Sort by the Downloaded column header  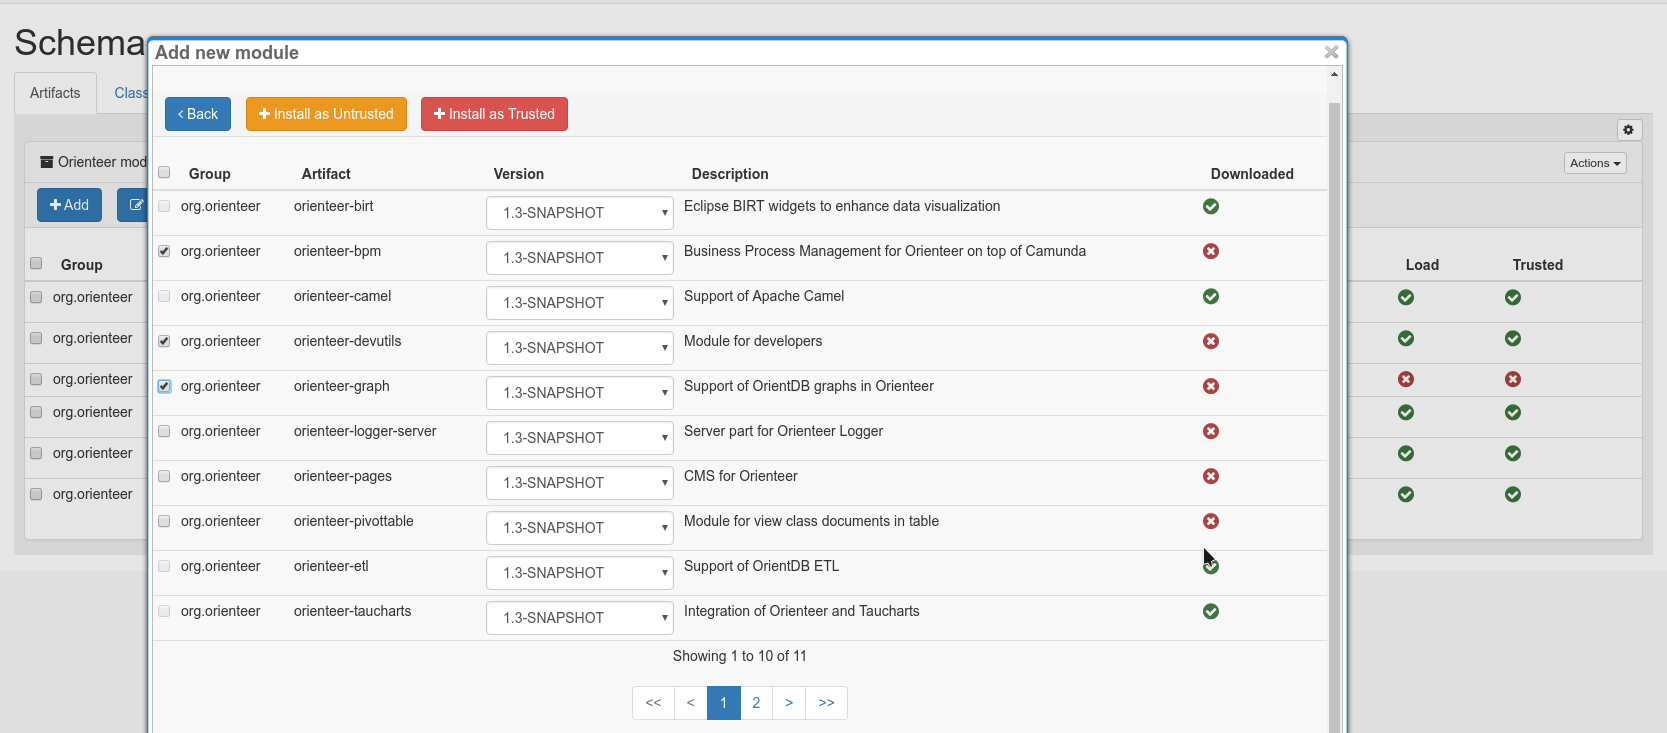coord(1252,174)
